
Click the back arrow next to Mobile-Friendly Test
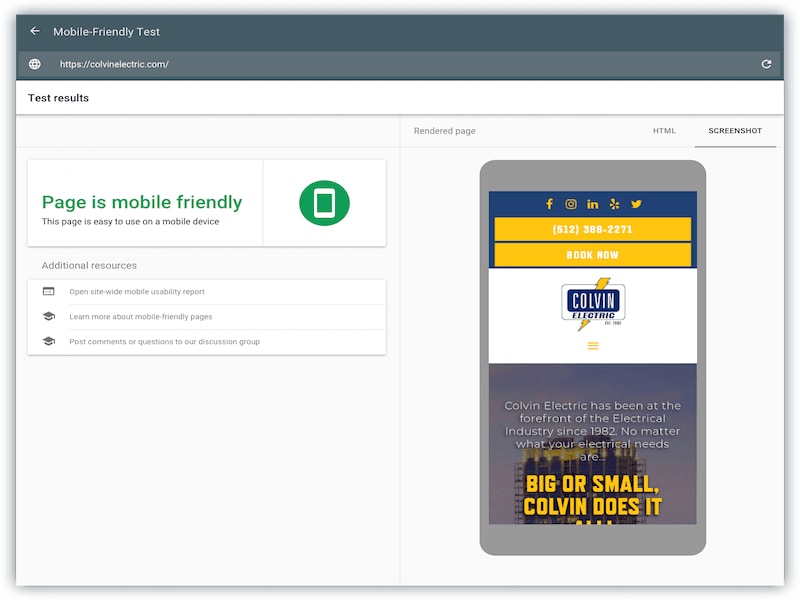35,31
